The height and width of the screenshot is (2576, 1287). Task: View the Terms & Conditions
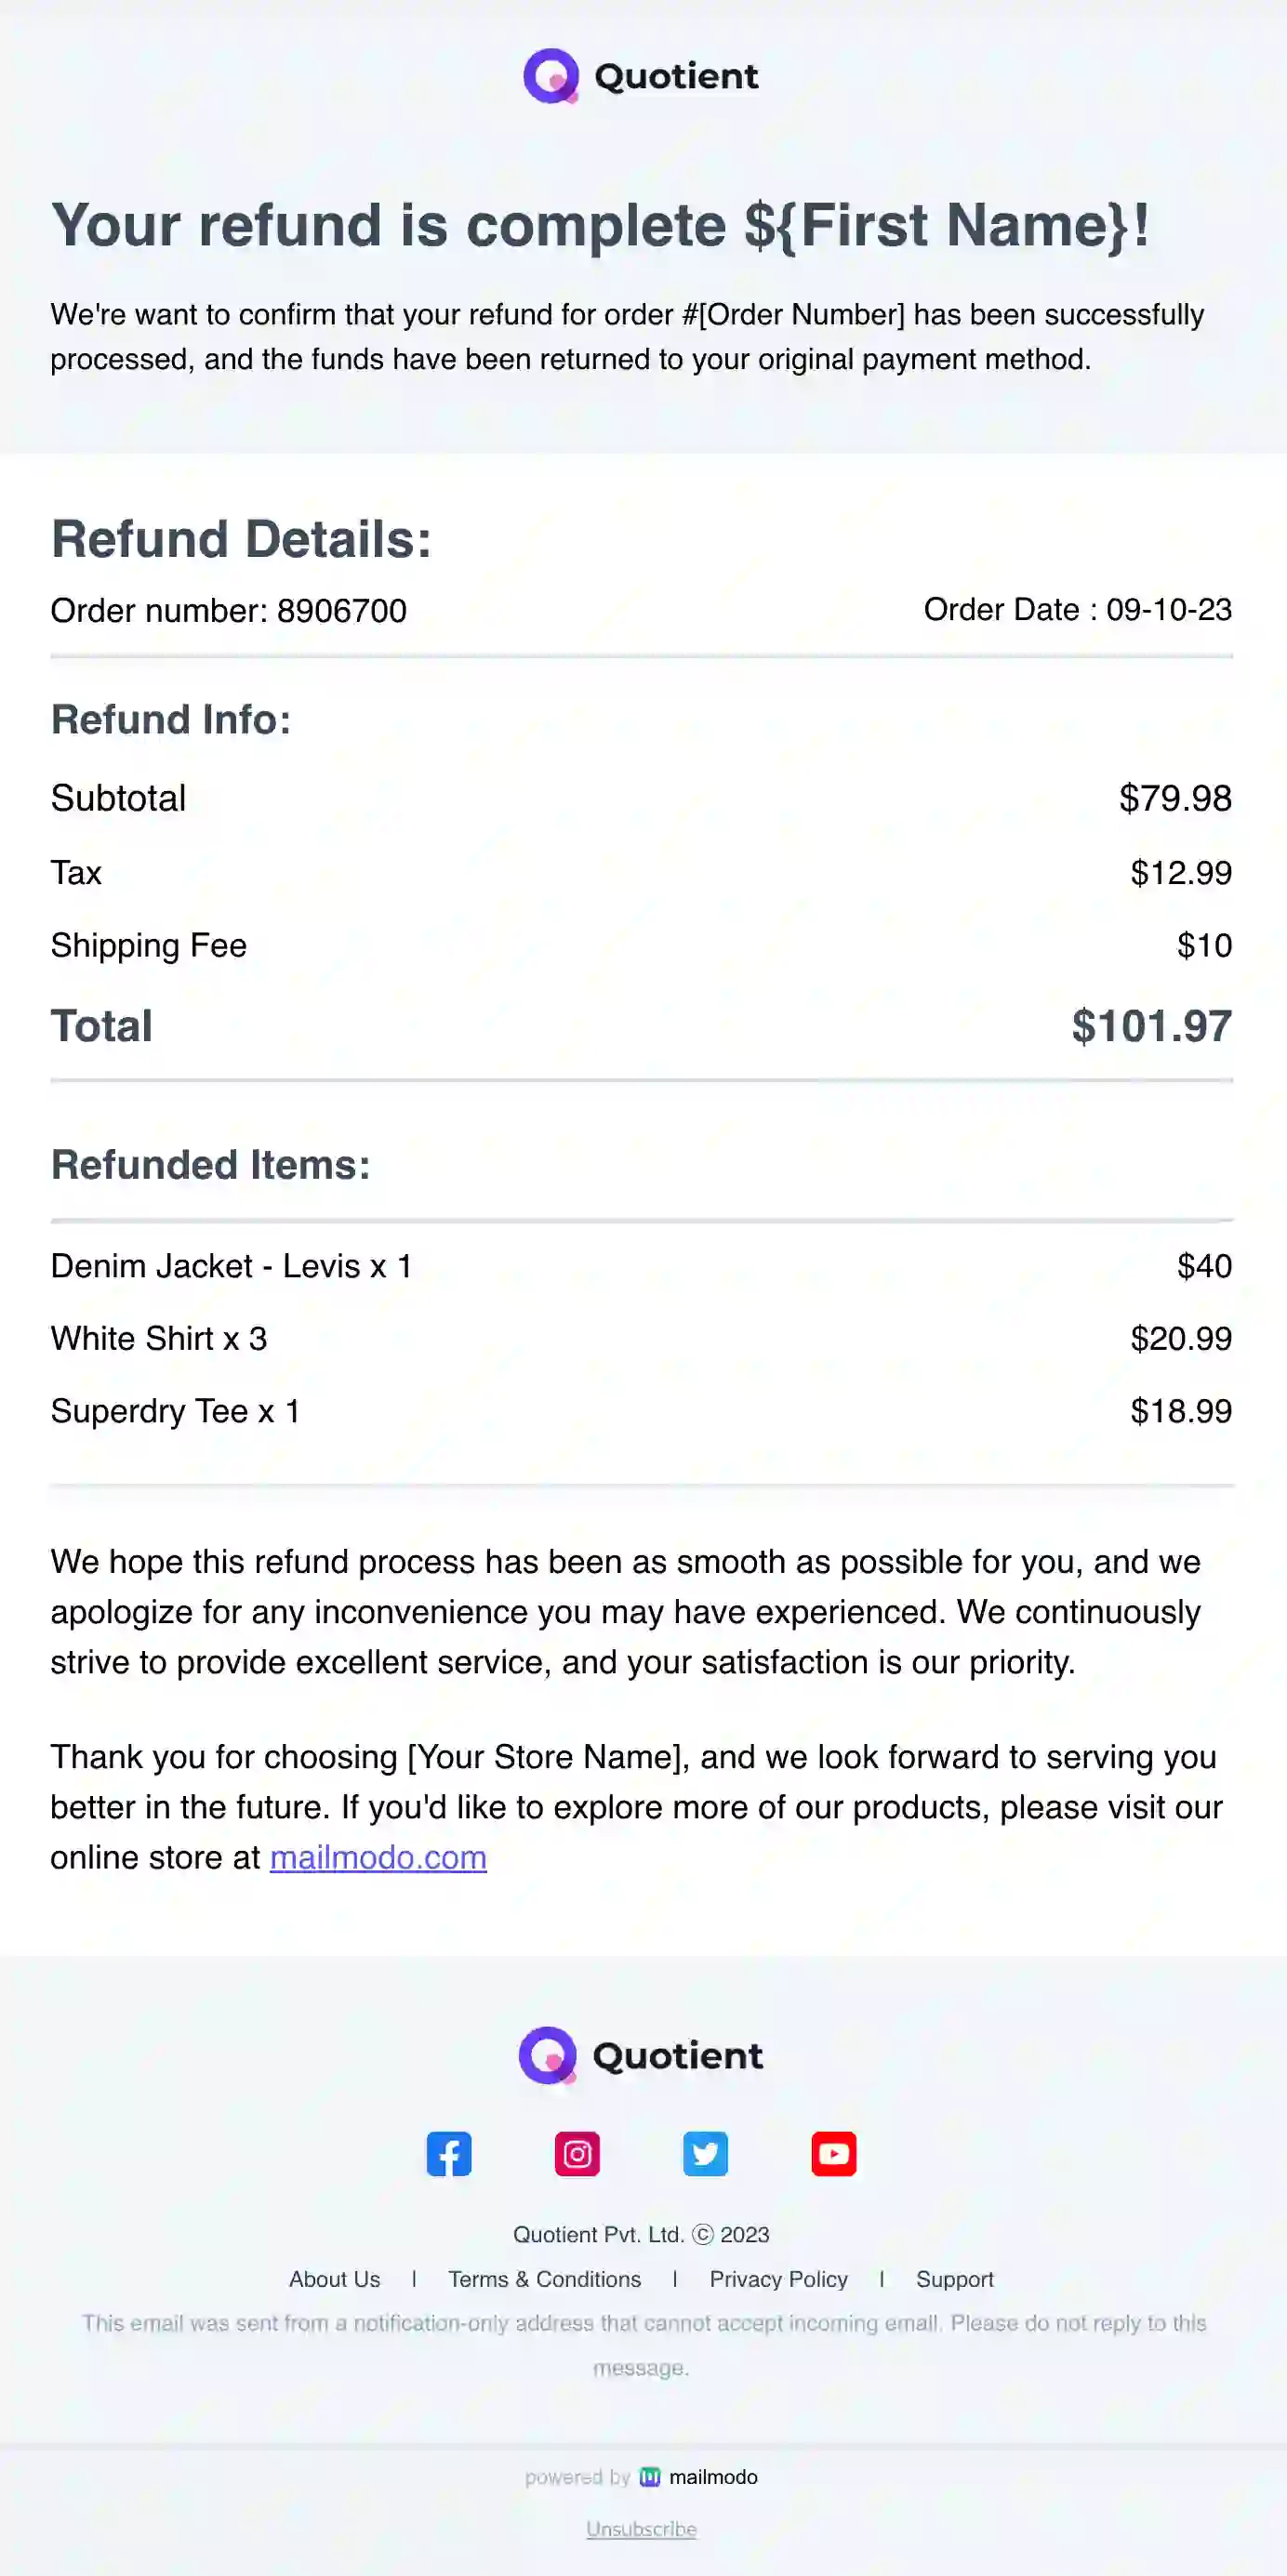click(x=545, y=2279)
